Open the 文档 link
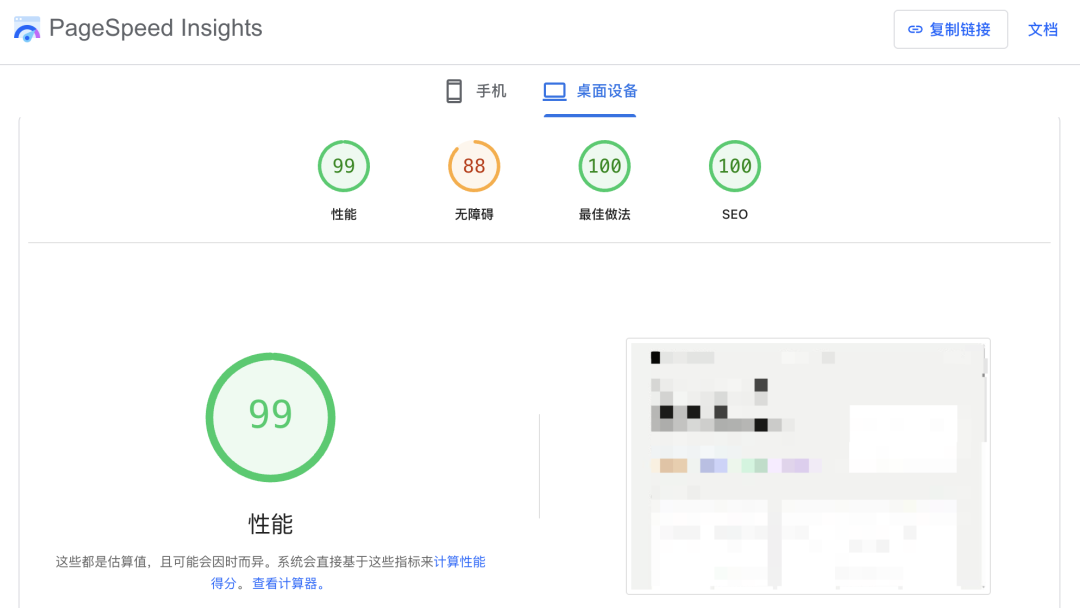The width and height of the screenshot is (1080, 608). point(1042,30)
